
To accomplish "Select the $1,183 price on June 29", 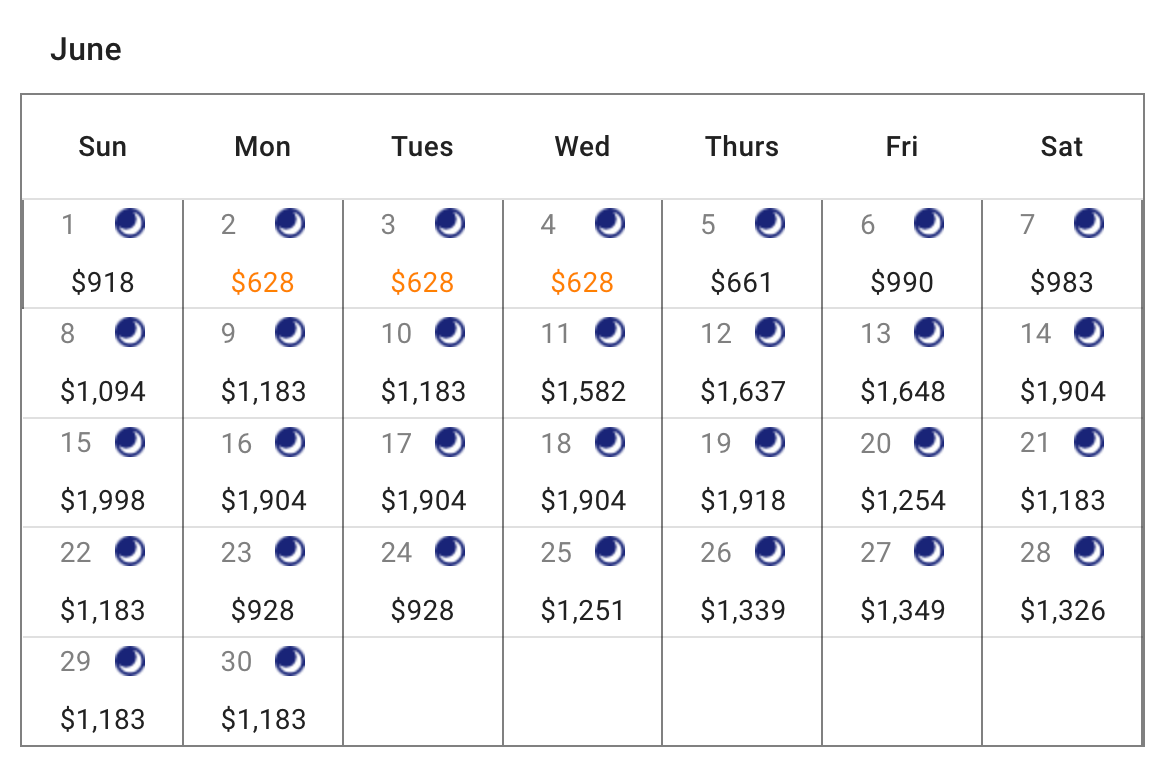I will (x=102, y=719).
